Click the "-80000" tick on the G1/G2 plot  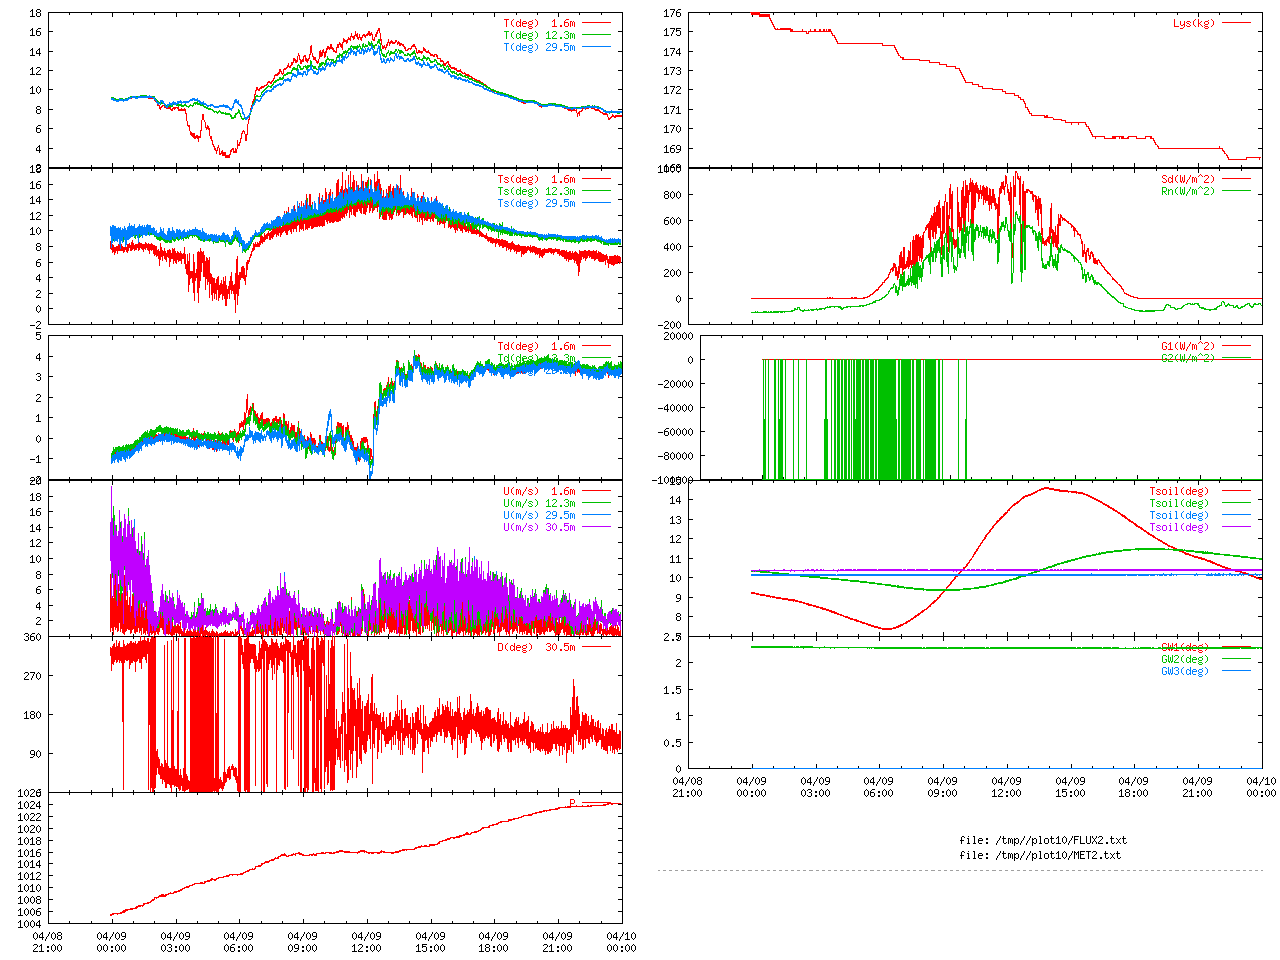click(675, 457)
